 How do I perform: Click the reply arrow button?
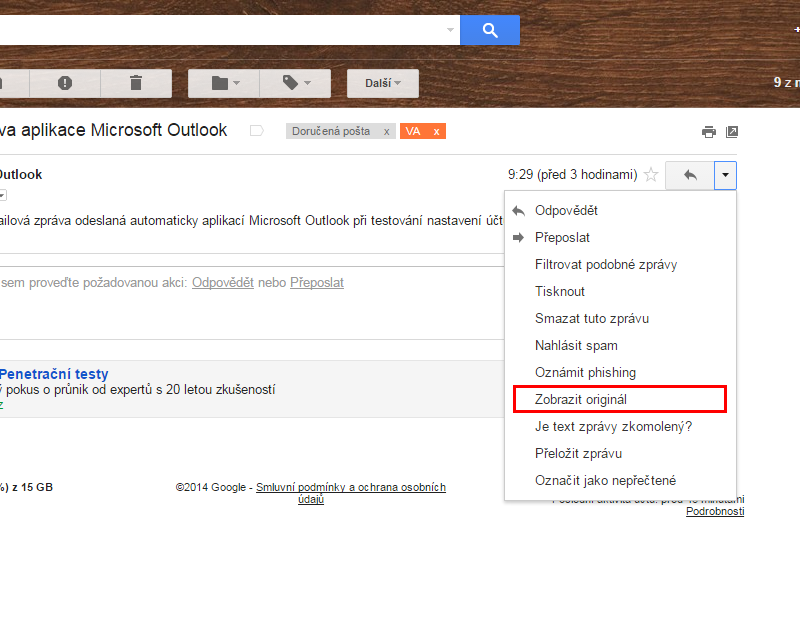690,175
